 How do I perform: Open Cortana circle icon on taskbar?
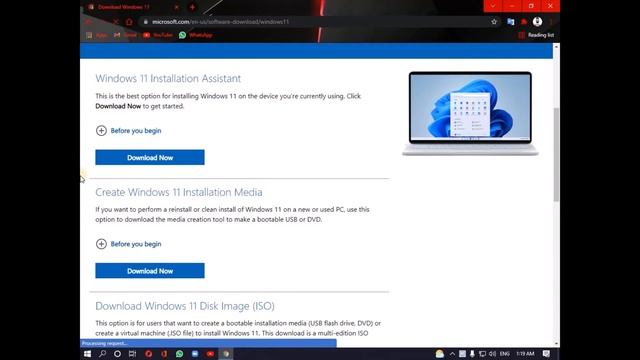[x=118, y=354]
